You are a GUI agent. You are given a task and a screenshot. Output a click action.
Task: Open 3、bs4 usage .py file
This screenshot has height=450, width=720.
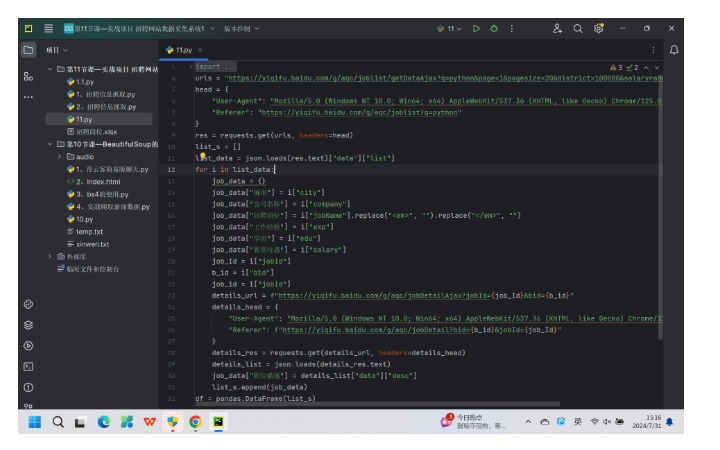pyautogui.click(x=98, y=194)
